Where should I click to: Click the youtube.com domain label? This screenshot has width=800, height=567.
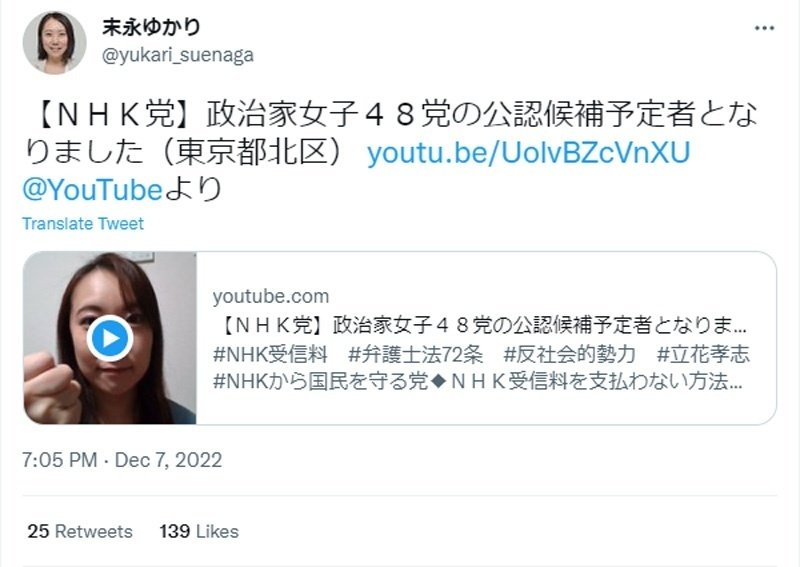271,296
